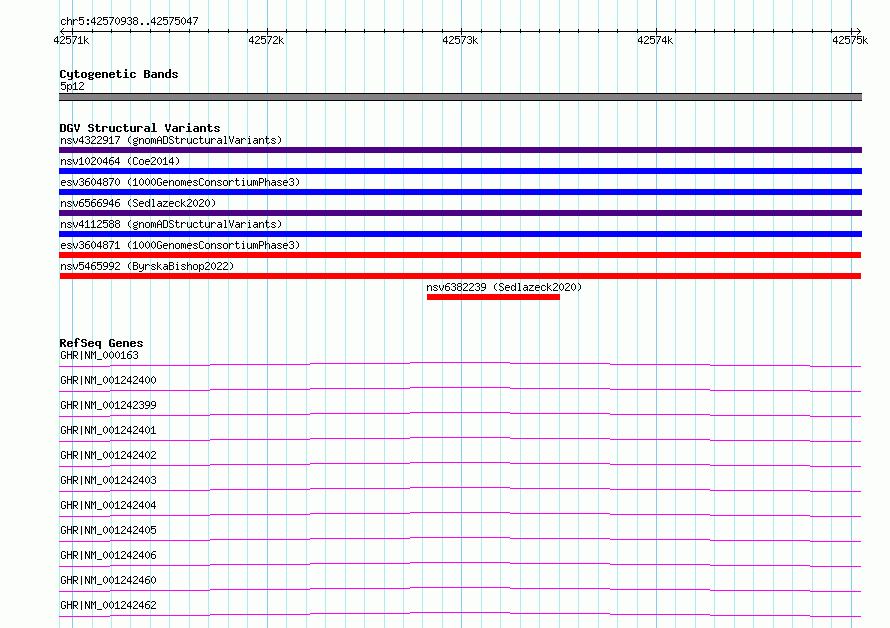Click the 42574k ruler tick label

pyautogui.click(x=655, y=40)
